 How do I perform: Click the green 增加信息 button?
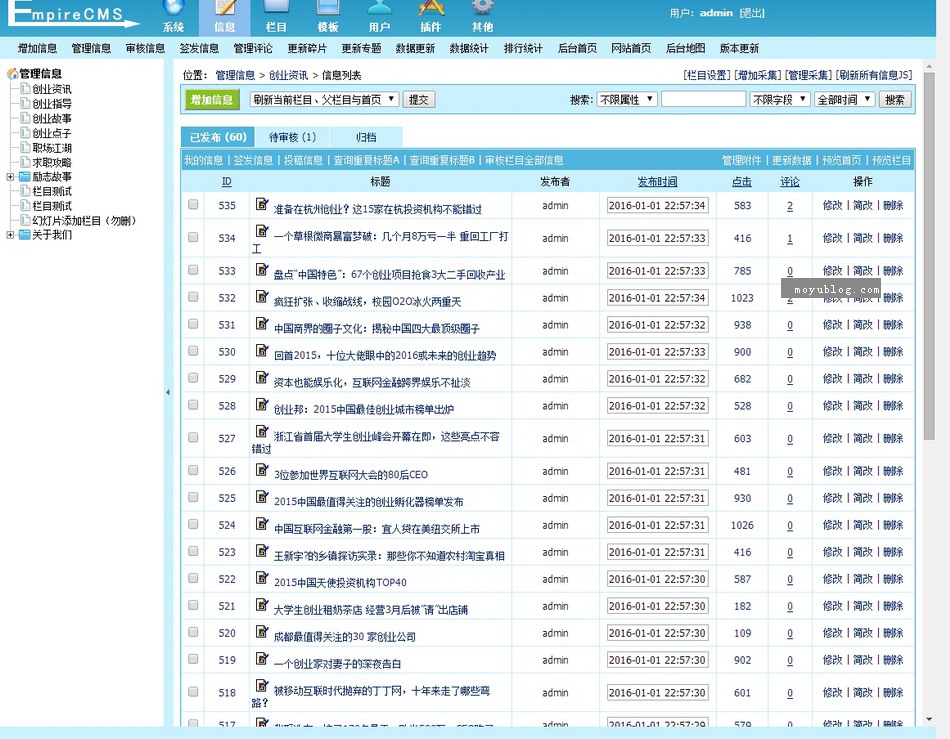pos(212,100)
